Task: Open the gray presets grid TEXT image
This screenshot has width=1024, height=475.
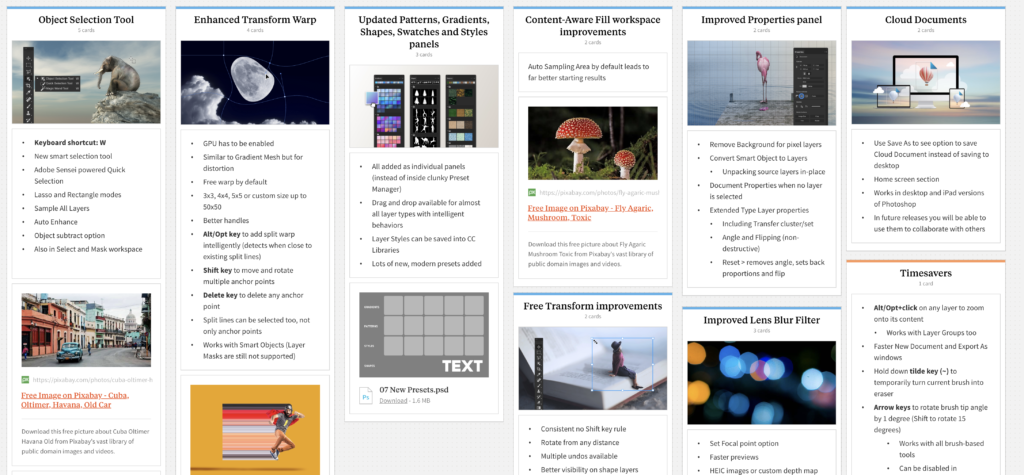Action: pyautogui.click(x=424, y=335)
